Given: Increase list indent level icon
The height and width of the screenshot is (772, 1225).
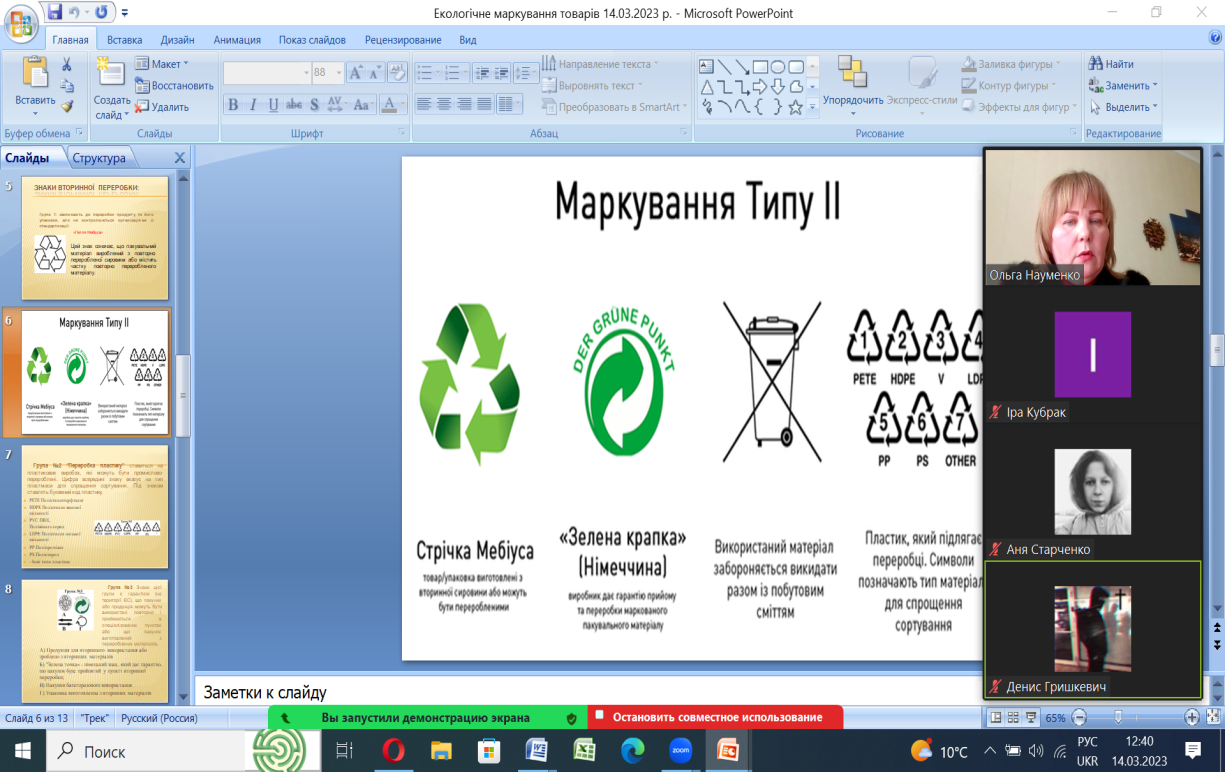Looking at the screenshot, I should point(503,72).
